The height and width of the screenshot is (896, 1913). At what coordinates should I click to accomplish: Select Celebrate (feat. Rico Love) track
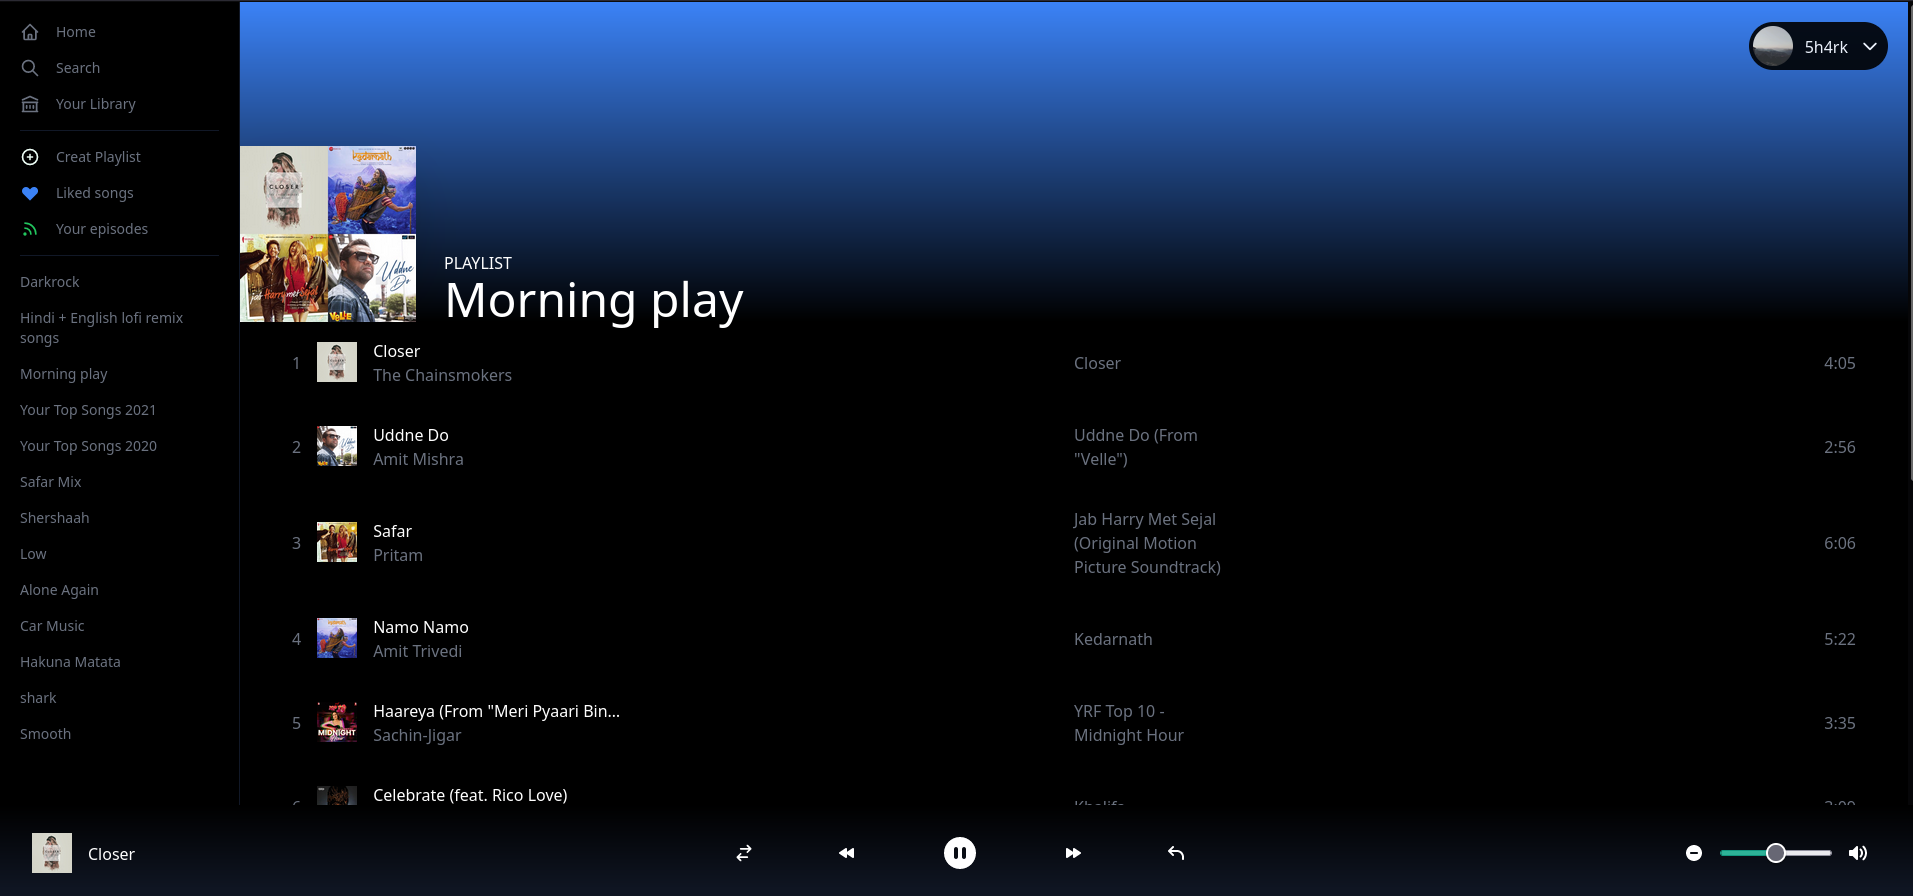470,795
